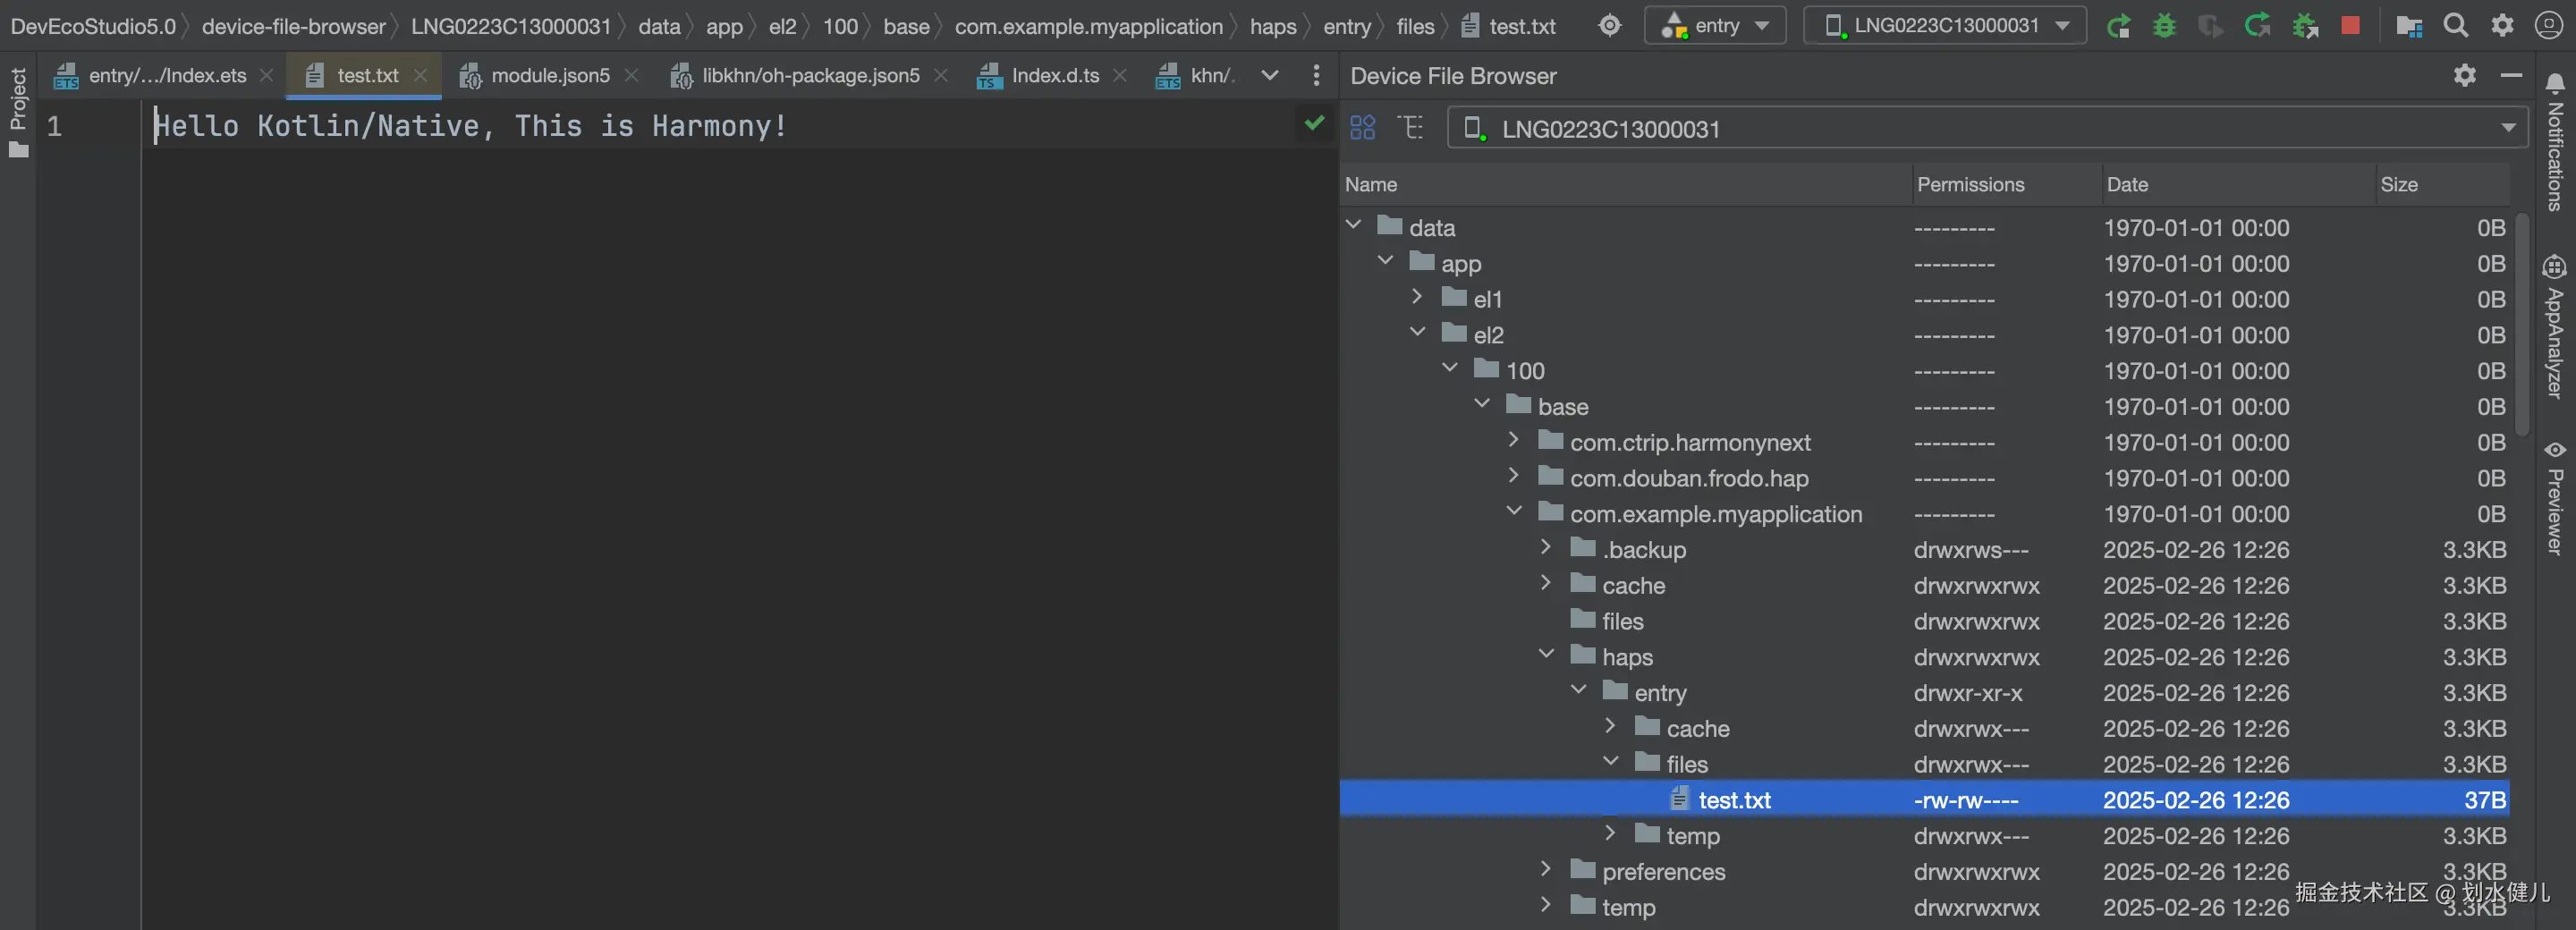The width and height of the screenshot is (2576, 930).
Task: Expand the com.douban.frodo.hap folder
Action: tap(1514, 477)
